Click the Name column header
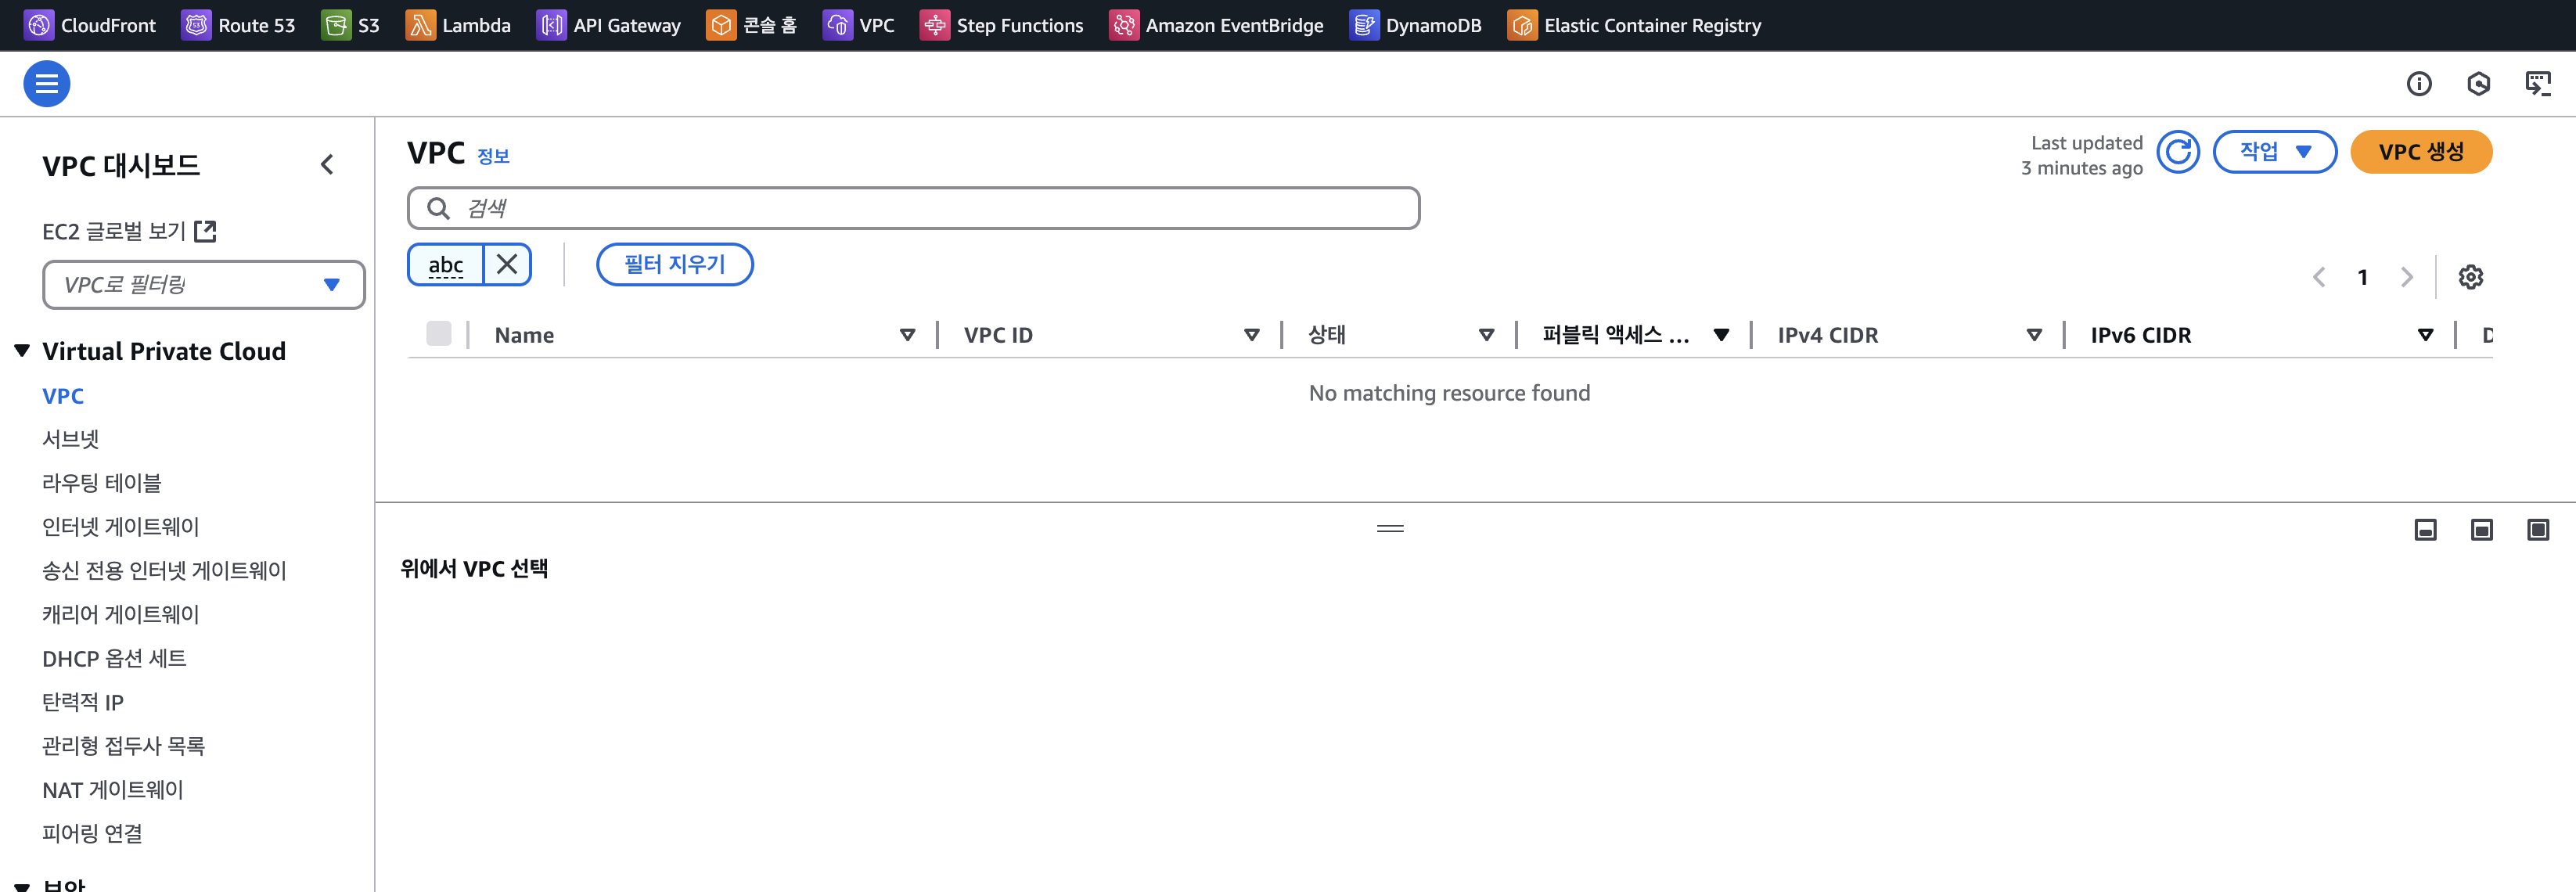 click(x=524, y=335)
